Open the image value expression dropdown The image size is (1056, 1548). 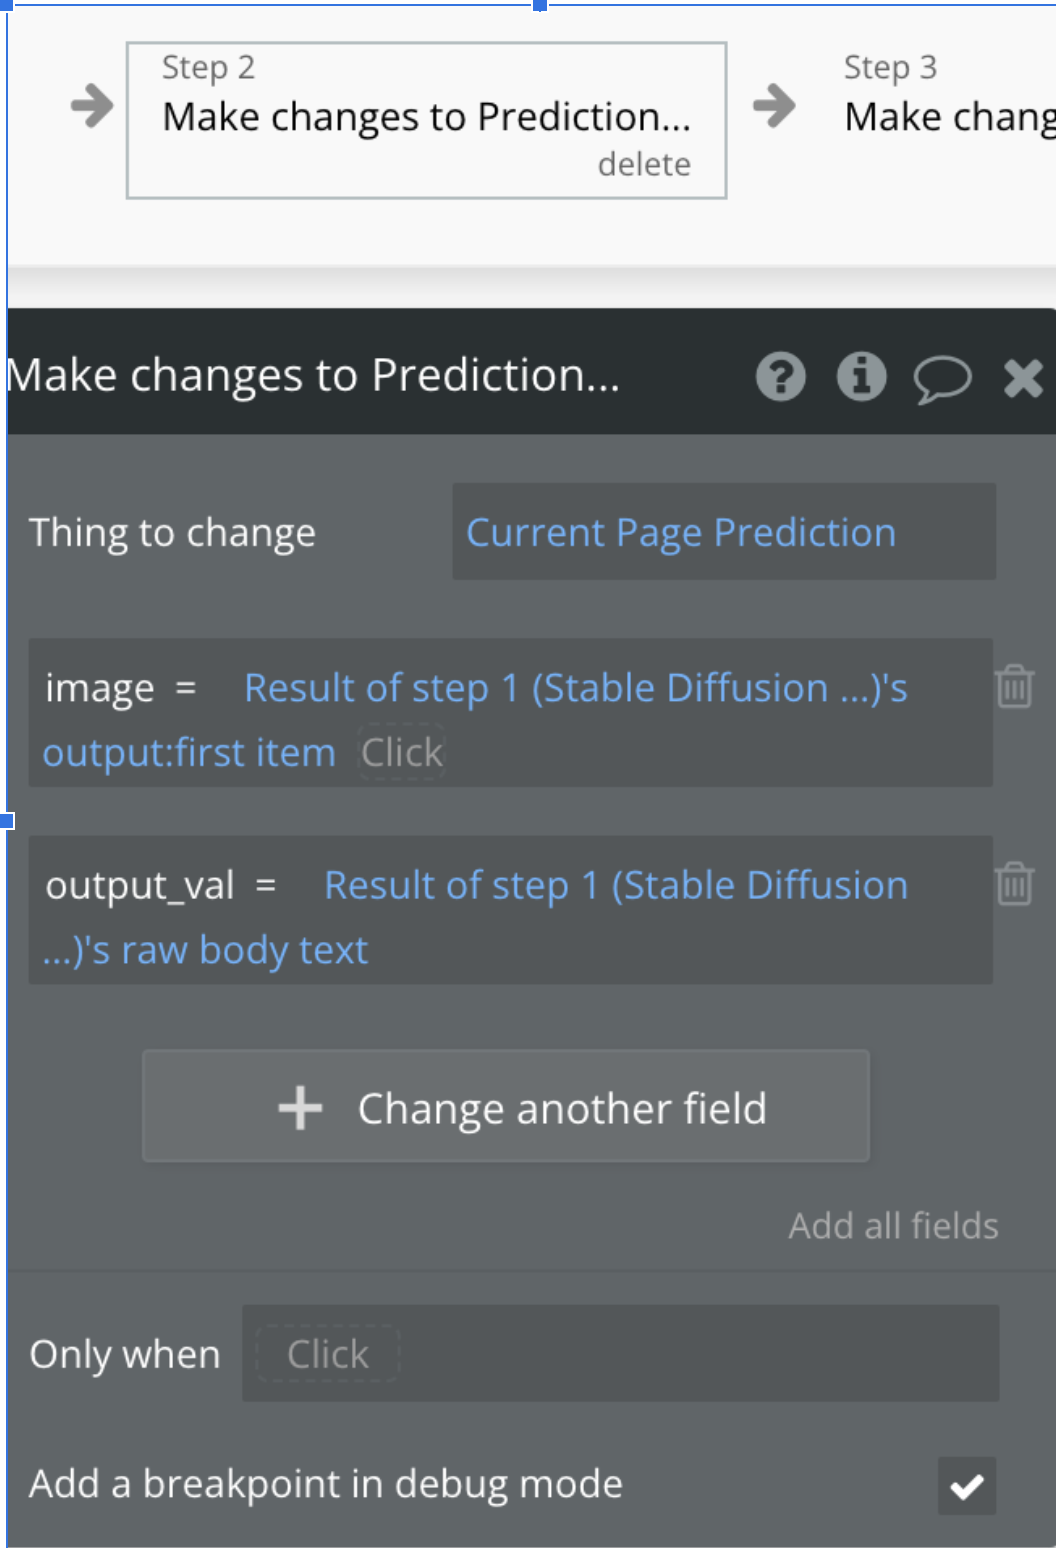pyautogui.click(x=575, y=687)
